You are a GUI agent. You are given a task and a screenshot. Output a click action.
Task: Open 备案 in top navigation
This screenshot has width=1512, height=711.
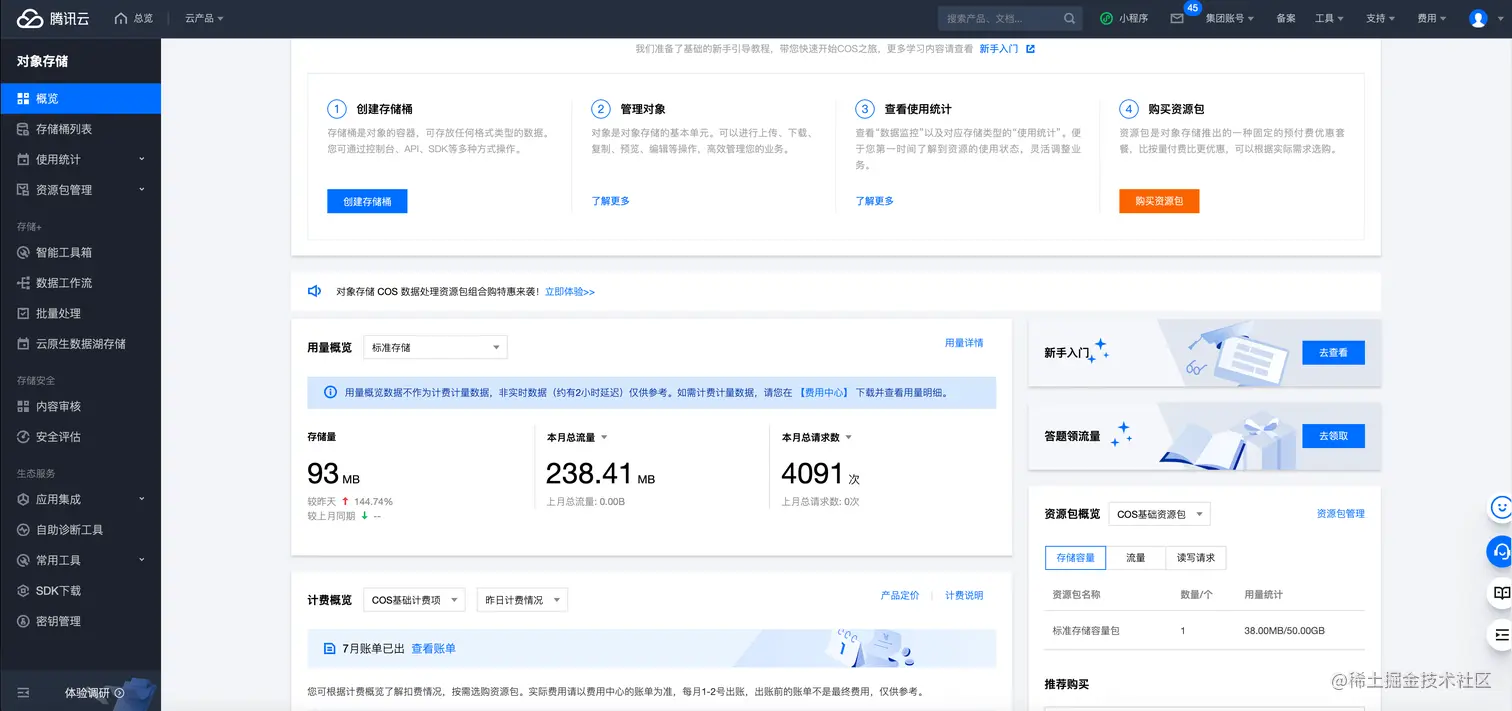coord(1286,18)
